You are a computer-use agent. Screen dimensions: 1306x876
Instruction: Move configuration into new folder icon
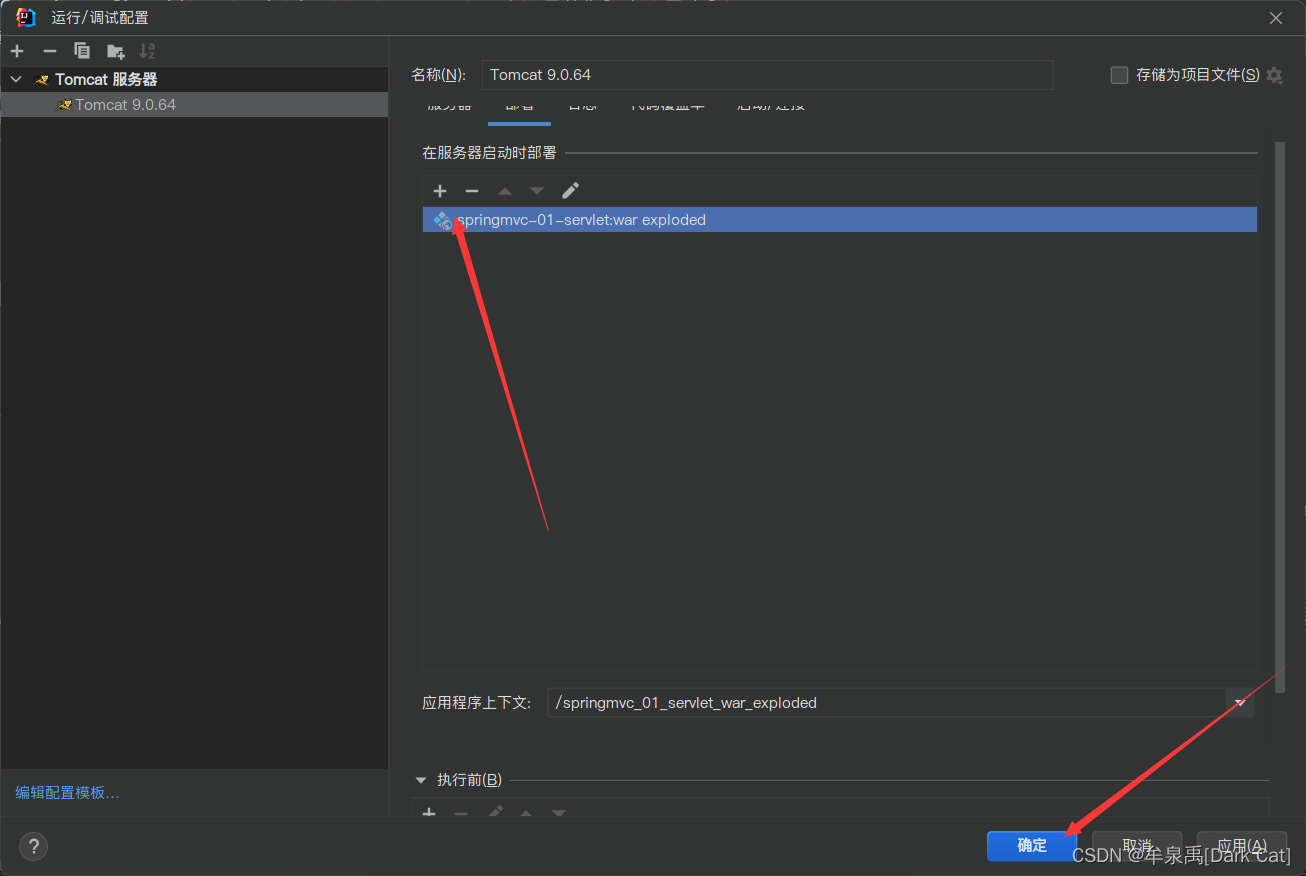(115, 51)
